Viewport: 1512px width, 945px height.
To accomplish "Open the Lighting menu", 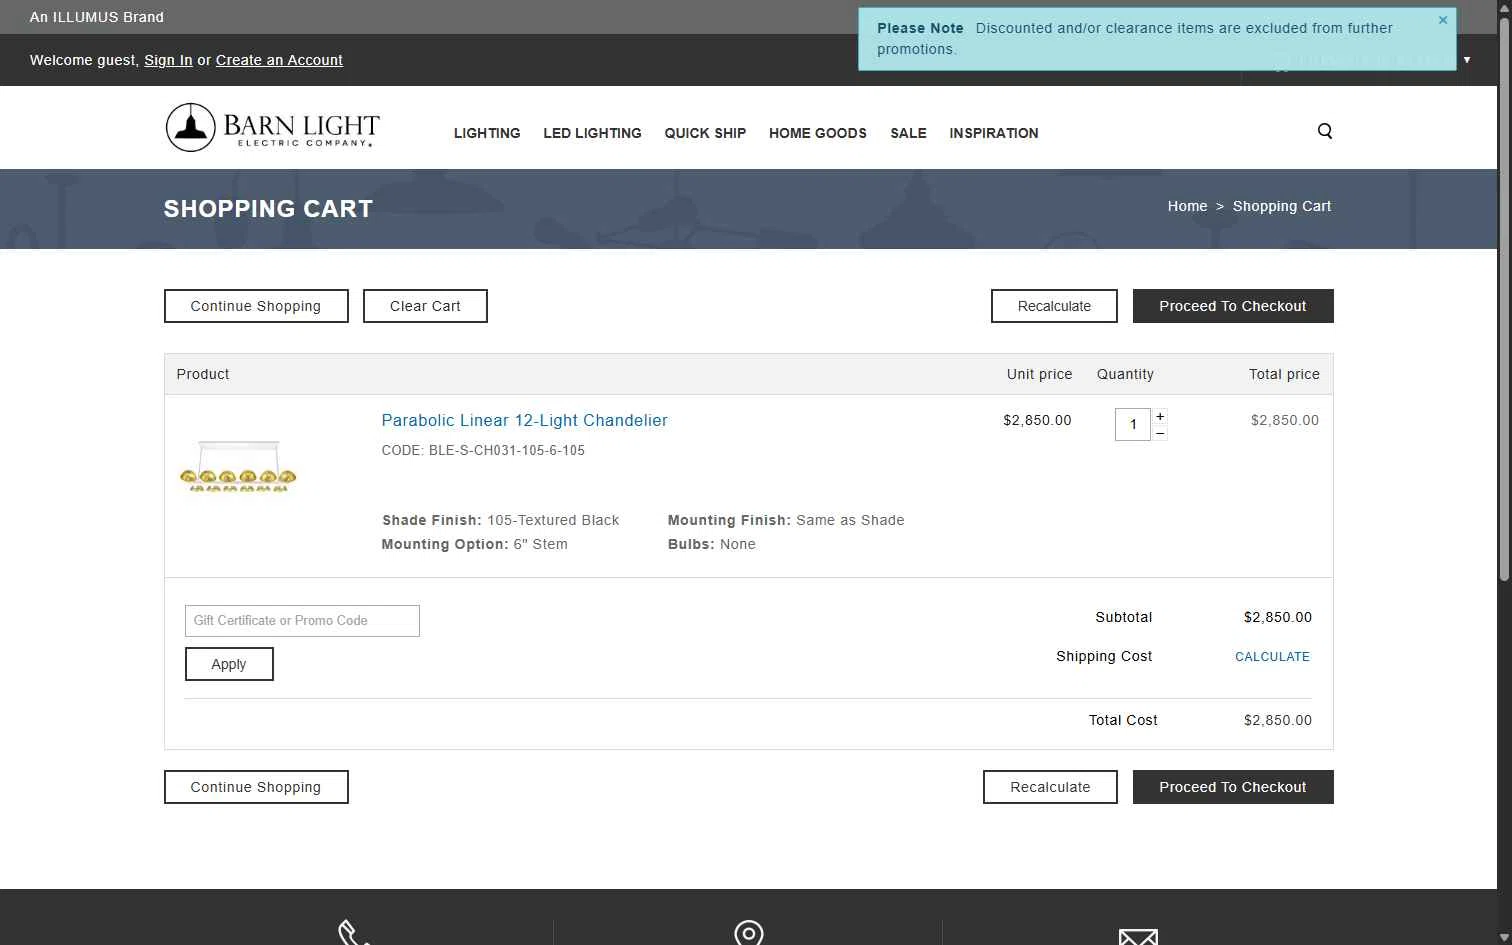I will click(x=487, y=133).
